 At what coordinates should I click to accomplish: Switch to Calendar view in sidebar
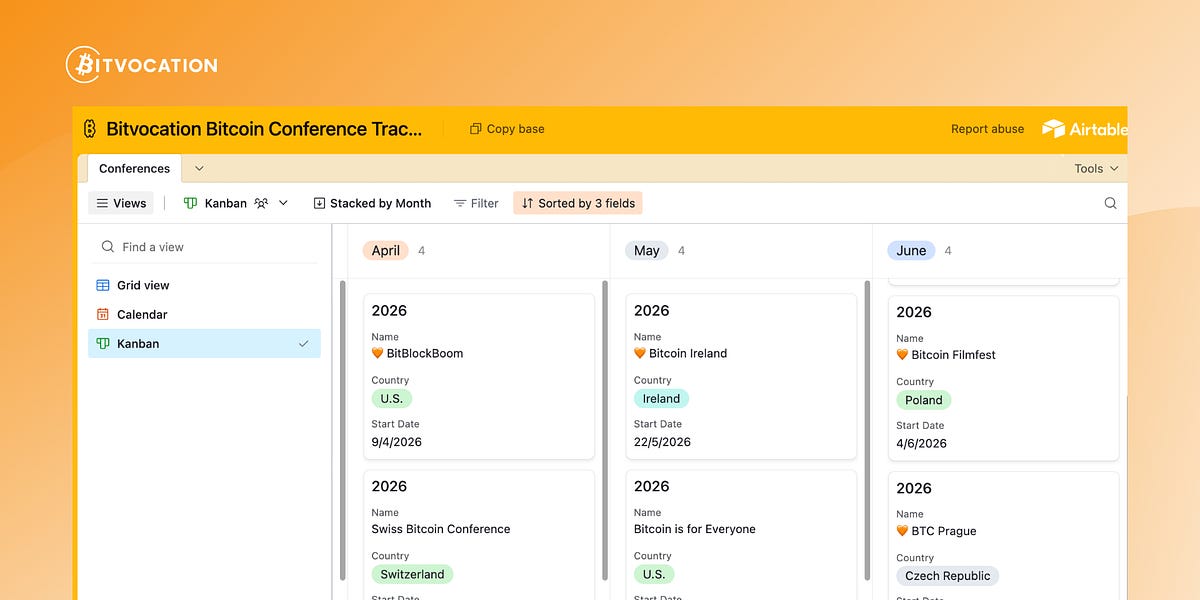coord(204,314)
